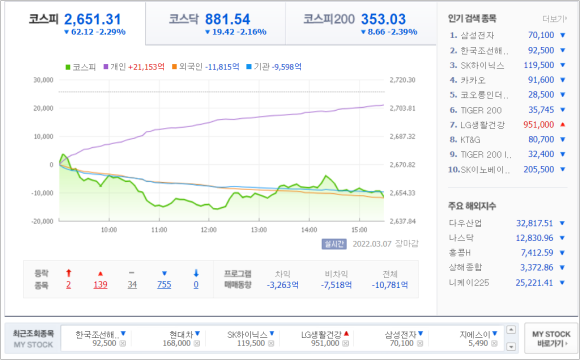This screenshot has height=360, width=580.
Task: Click MY STOCK 바로가기 button
Action: pyautogui.click(x=551, y=339)
